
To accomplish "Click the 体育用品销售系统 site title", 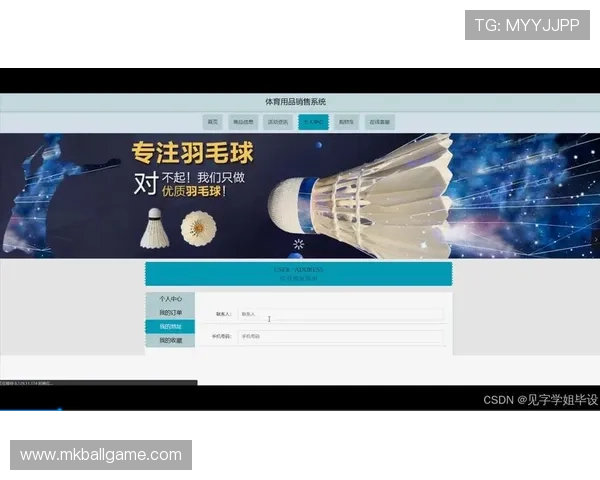I will [295, 102].
